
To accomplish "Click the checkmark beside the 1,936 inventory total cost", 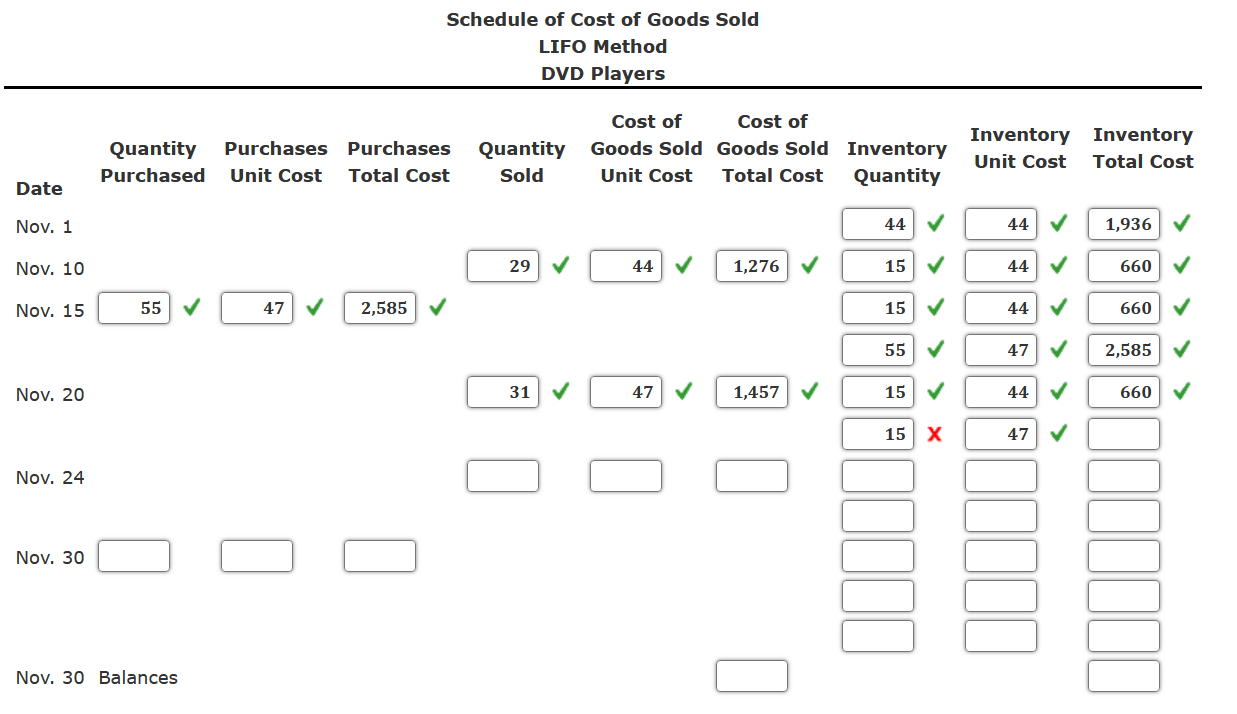I will coord(1182,224).
